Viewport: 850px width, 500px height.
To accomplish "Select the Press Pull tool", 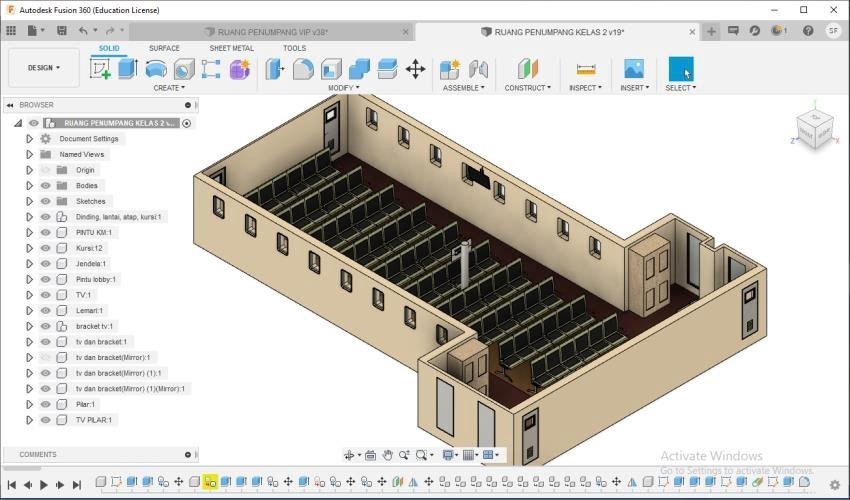I will (275, 69).
